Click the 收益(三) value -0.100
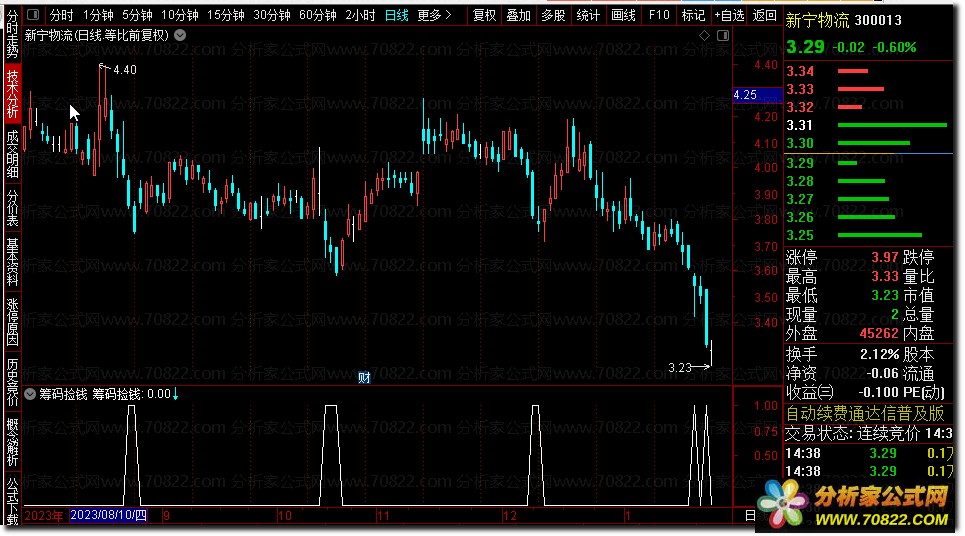 click(878, 393)
